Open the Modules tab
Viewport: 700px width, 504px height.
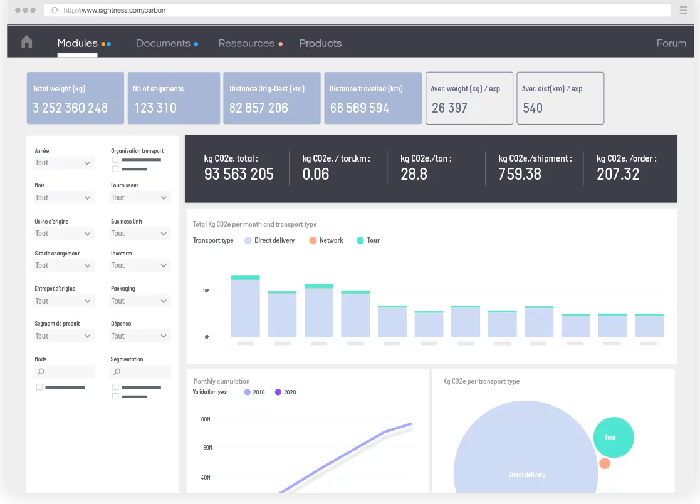click(x=77, y=43)
